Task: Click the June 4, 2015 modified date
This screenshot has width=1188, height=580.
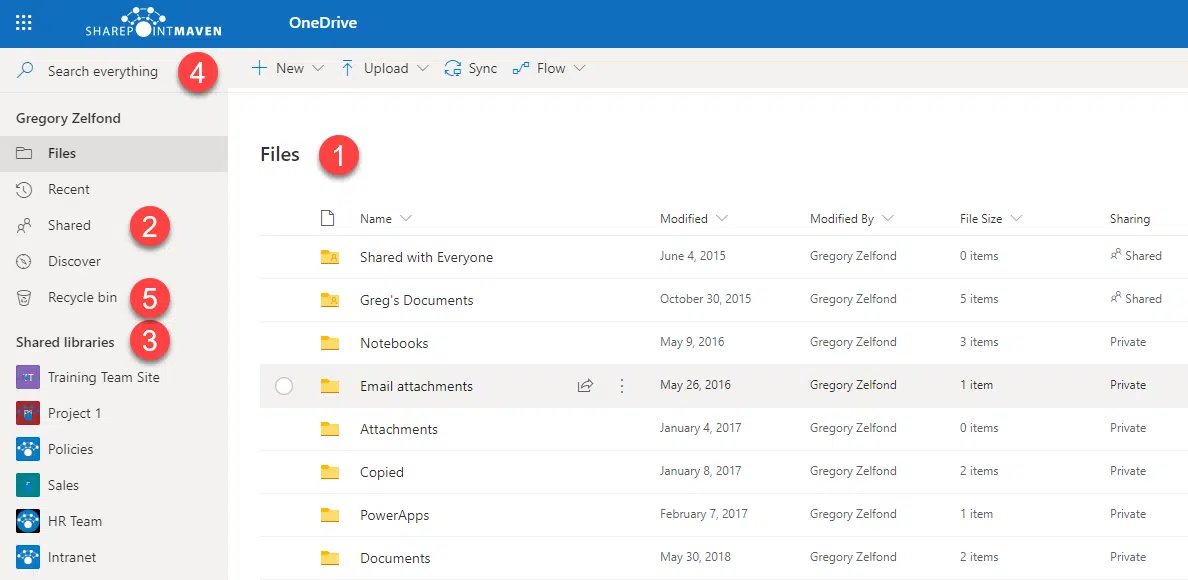Action: click(x=692, y=256)
